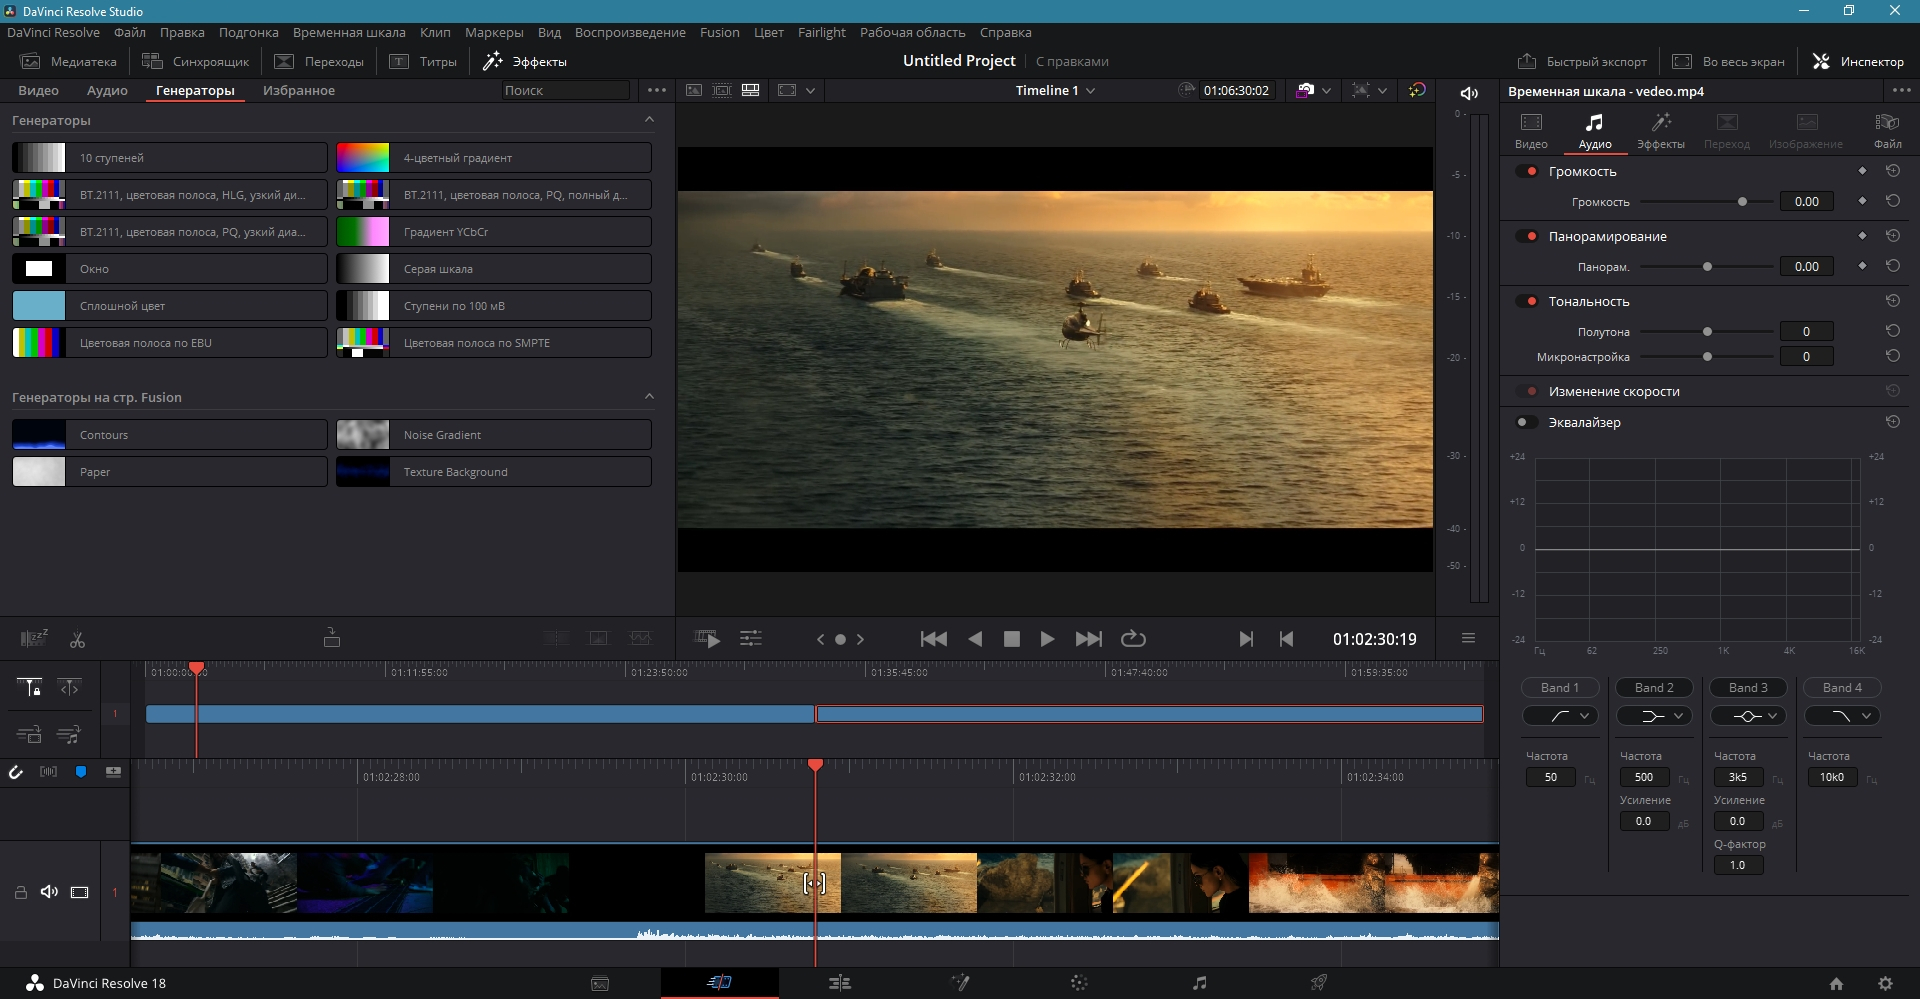This screenshot has height=999, width=1920.
Task: Click the Громкость slider handle
Action: tap(1742, 201)
